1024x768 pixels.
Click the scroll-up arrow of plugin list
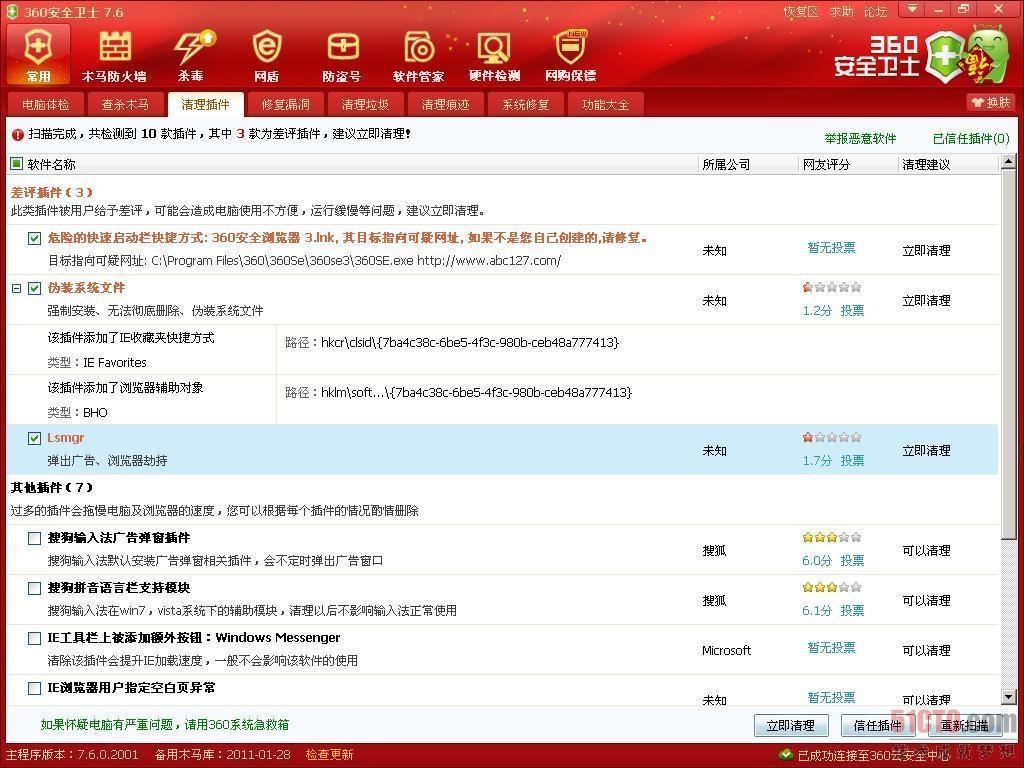point(1008,161)
